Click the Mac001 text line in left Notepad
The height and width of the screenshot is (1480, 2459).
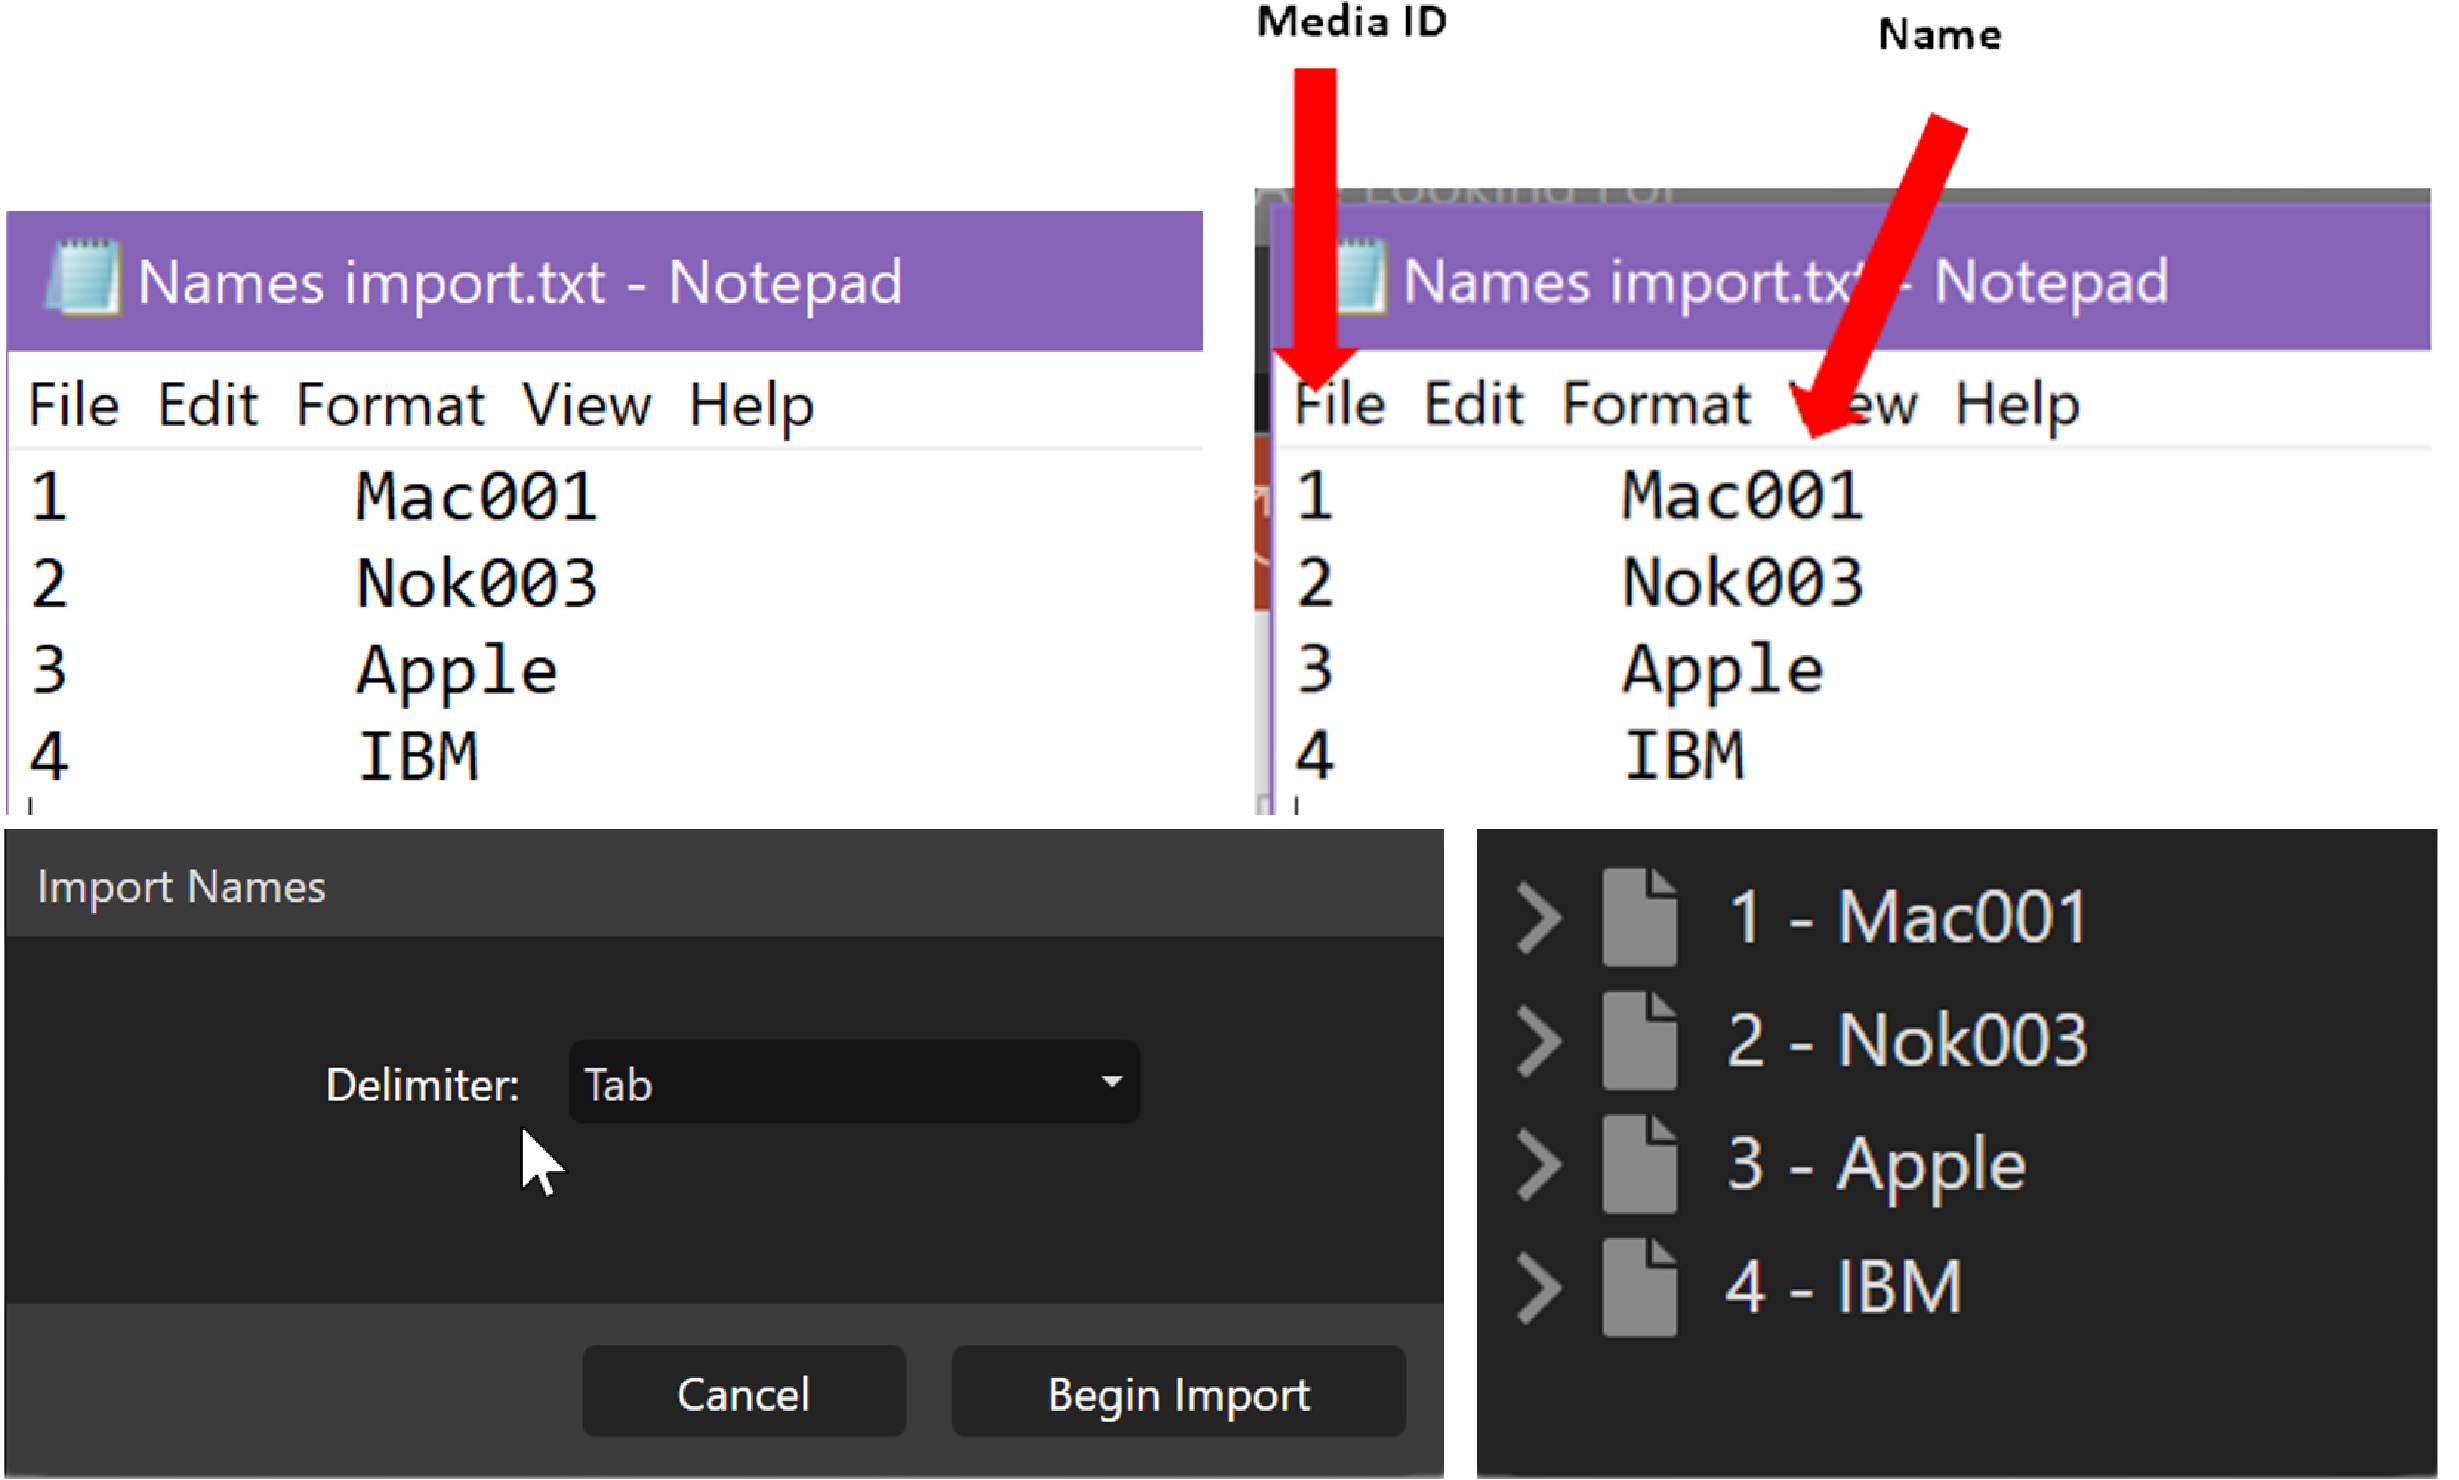tap(477, 497)
